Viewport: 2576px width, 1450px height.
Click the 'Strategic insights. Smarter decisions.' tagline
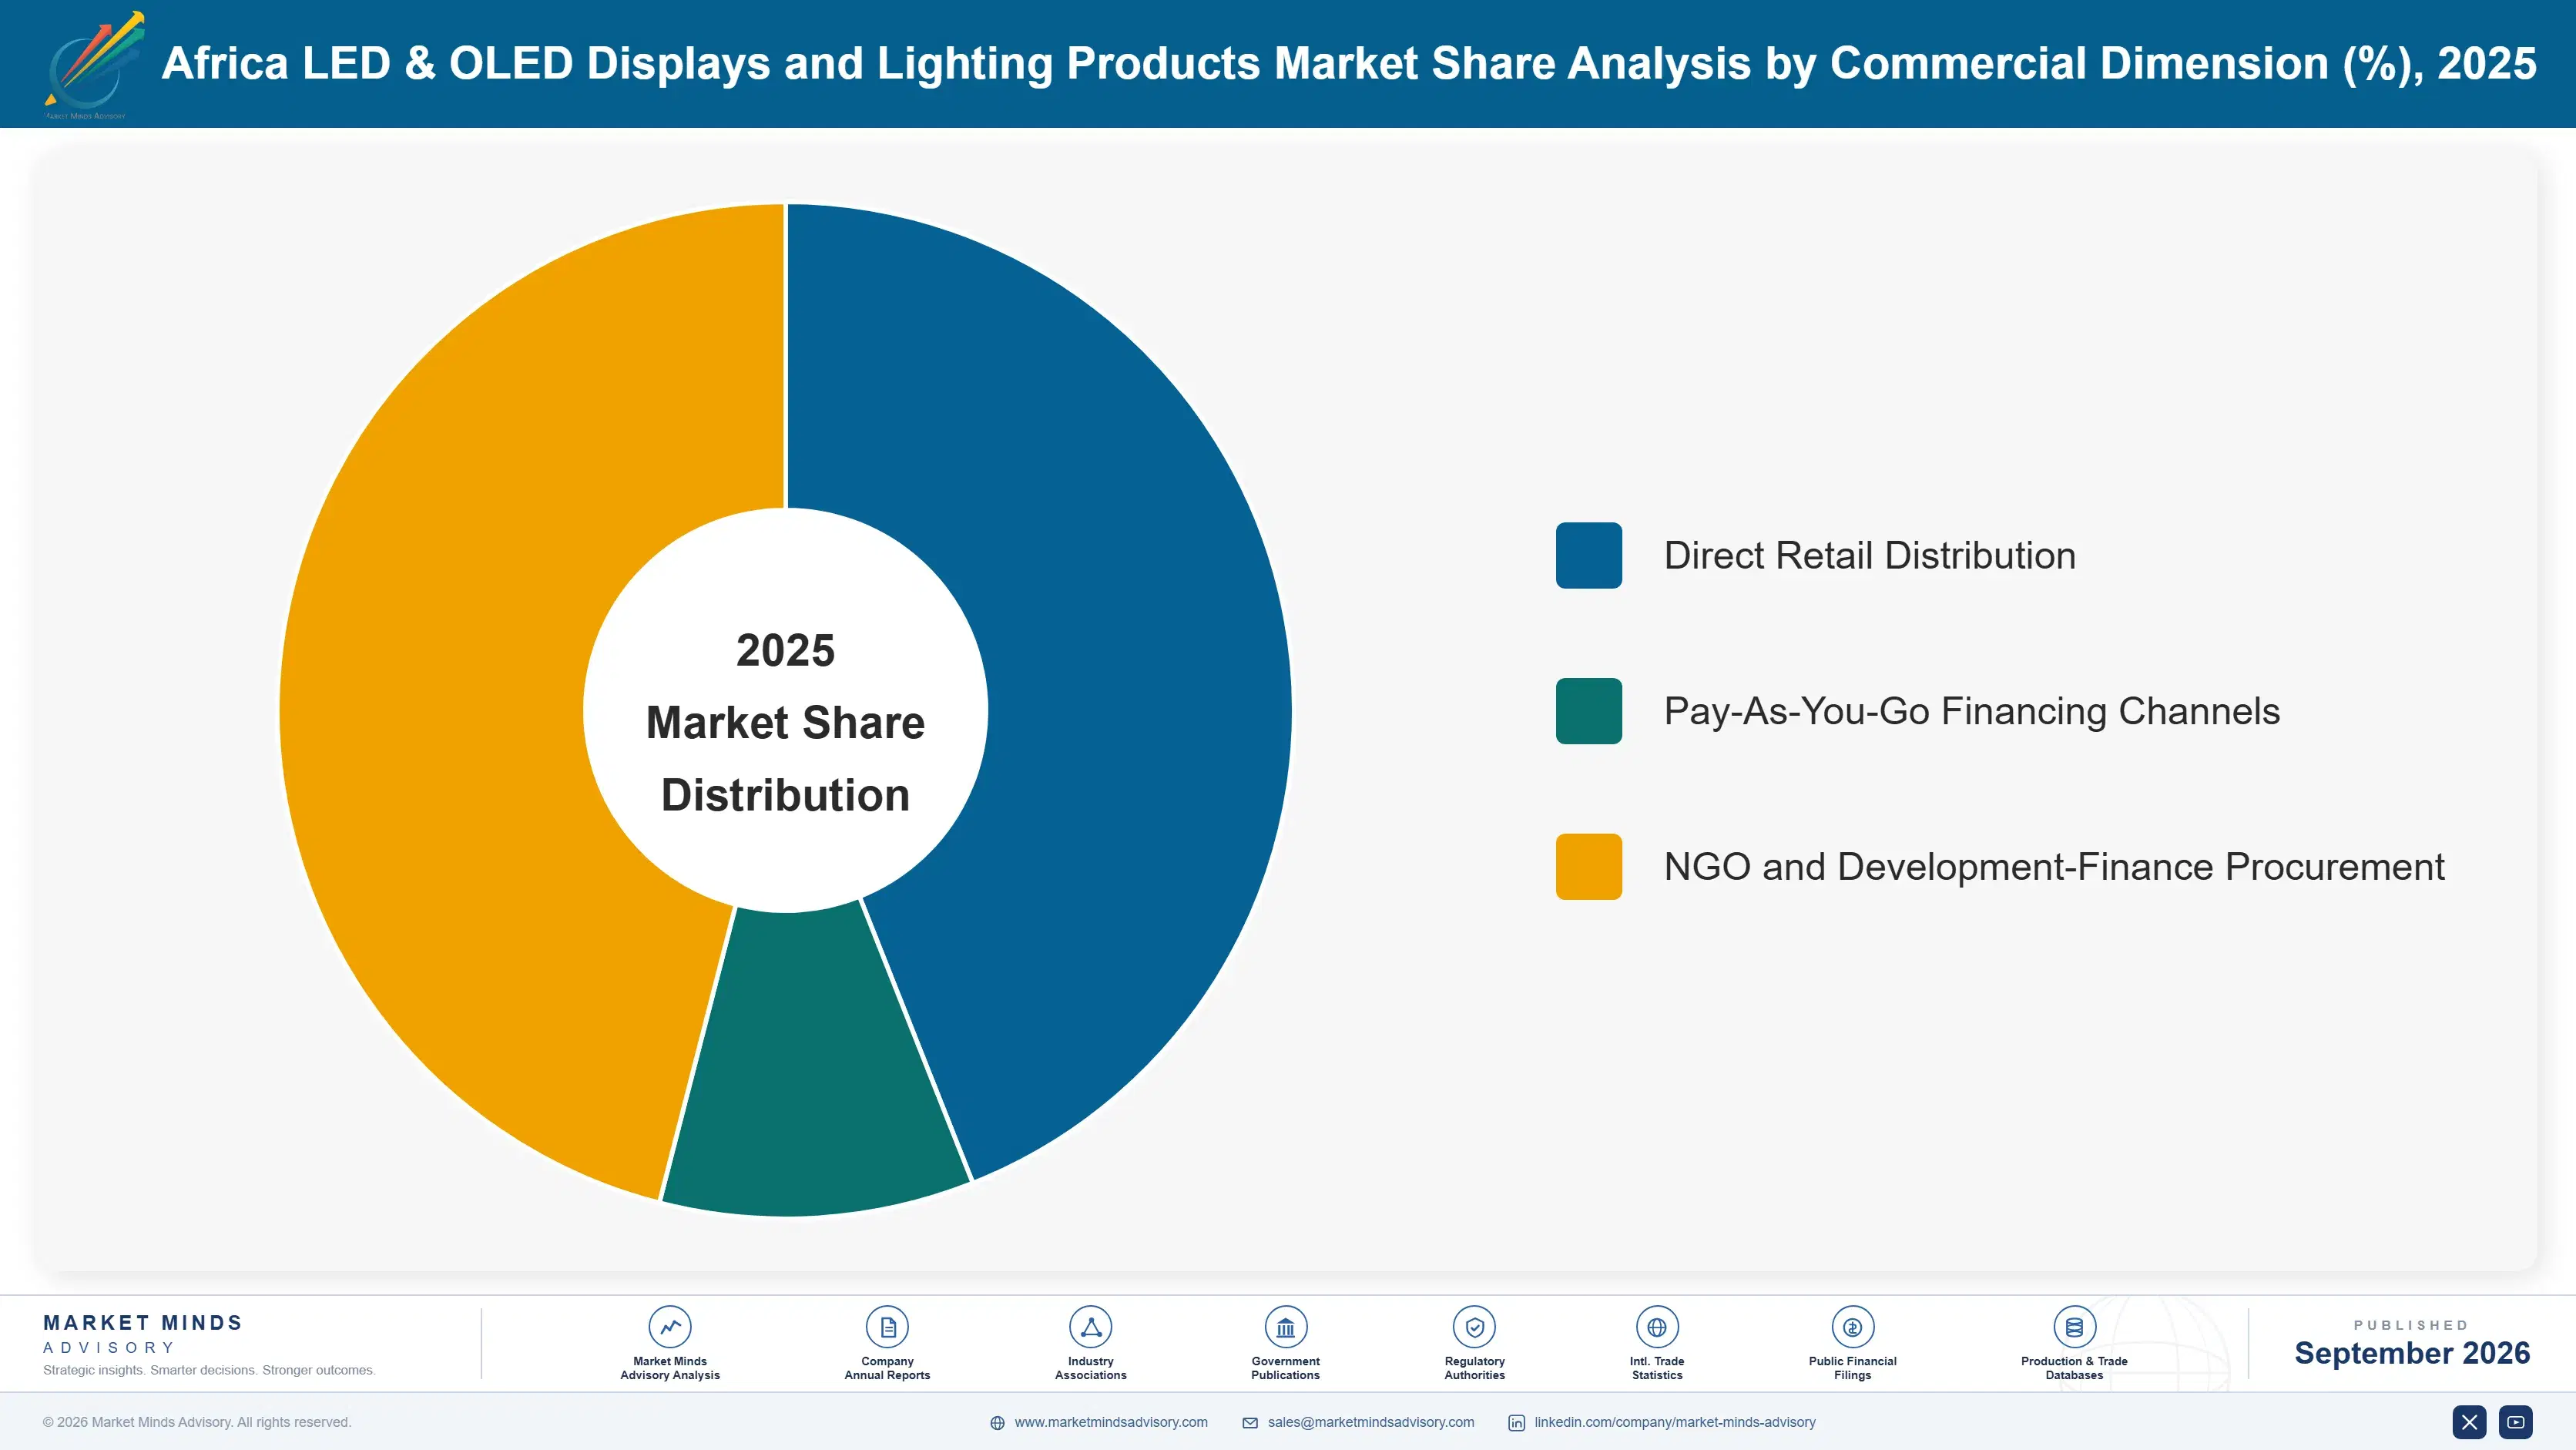coord(209,1370)
